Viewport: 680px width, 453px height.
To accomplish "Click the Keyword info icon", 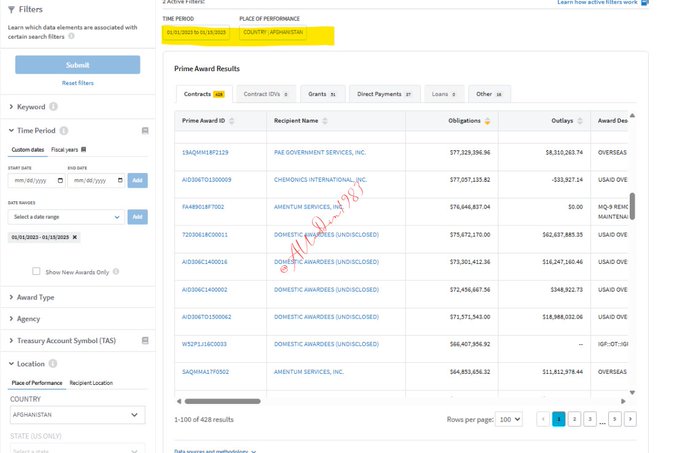I will (53, 106).
